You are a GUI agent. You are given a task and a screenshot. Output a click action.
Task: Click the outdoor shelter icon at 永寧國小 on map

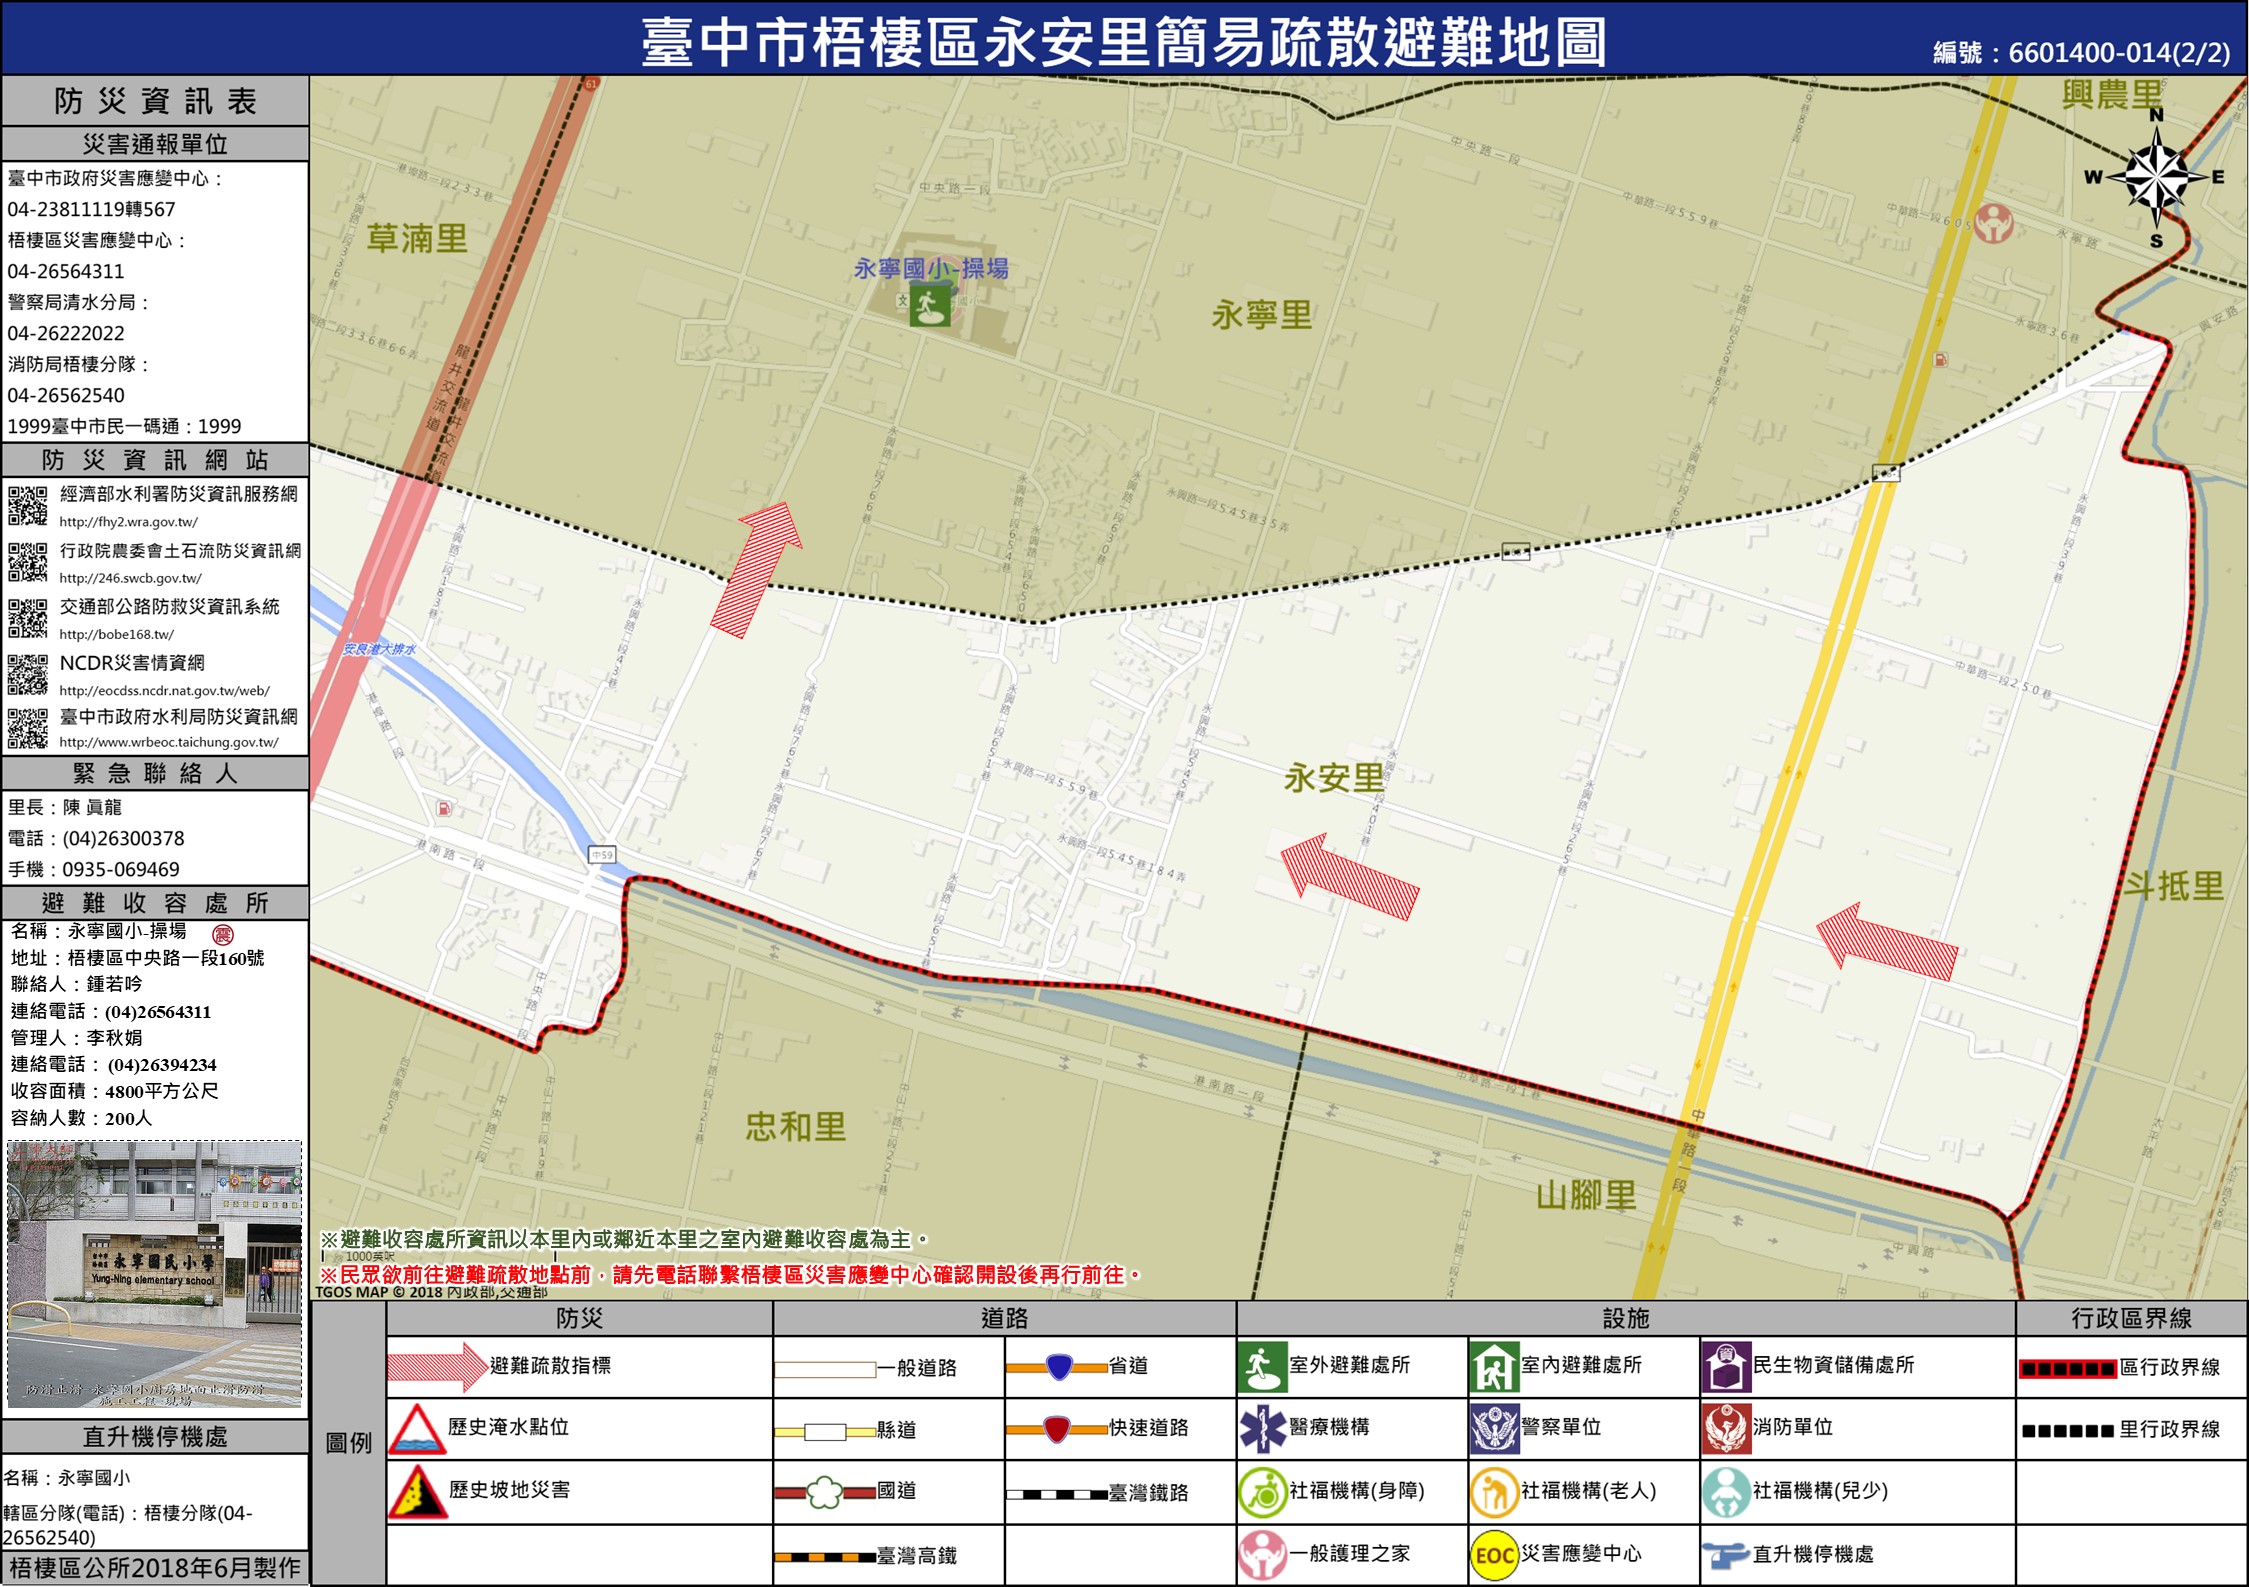929,305
